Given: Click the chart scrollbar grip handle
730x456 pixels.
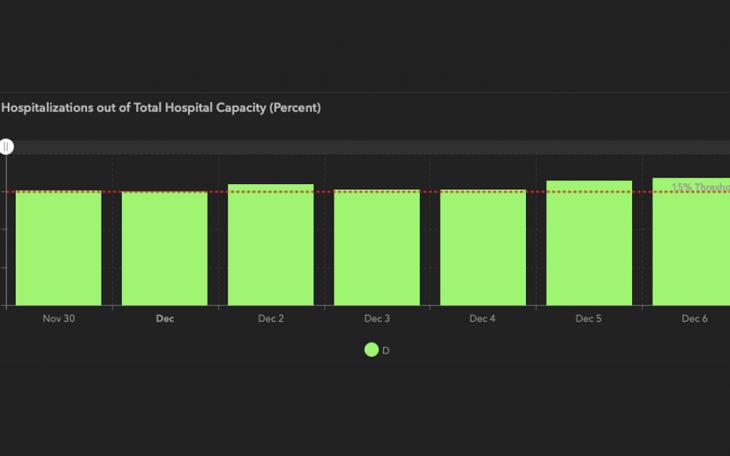Looking at the screenshot, I should [x=6, y=147].
